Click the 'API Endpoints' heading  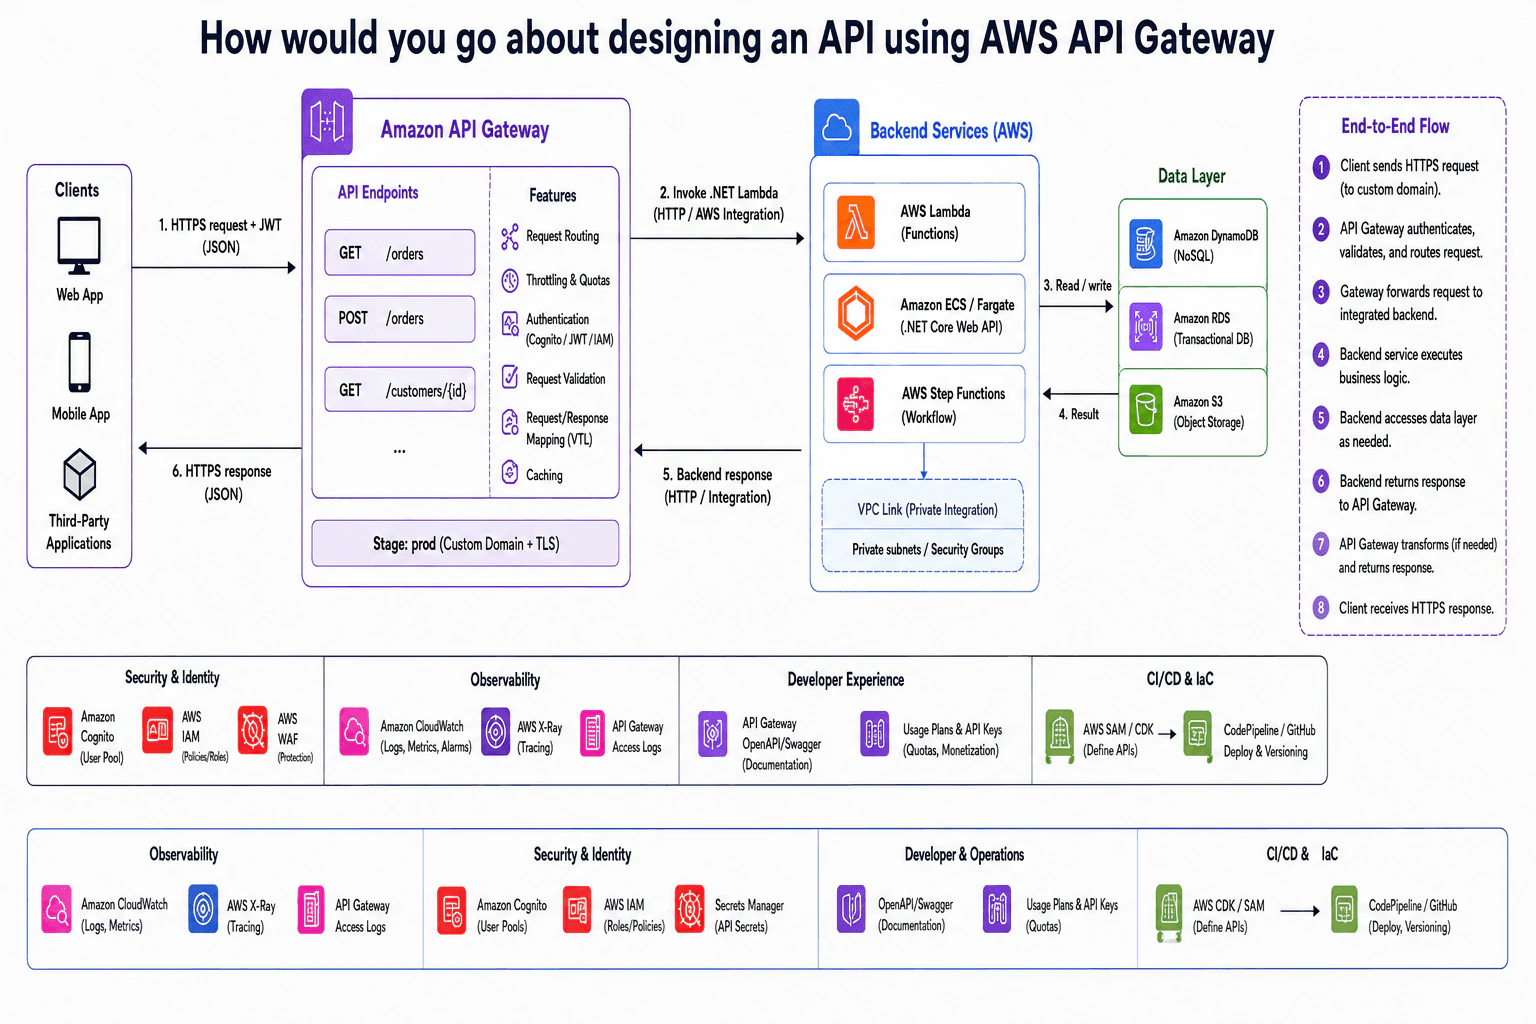(378, 192)
